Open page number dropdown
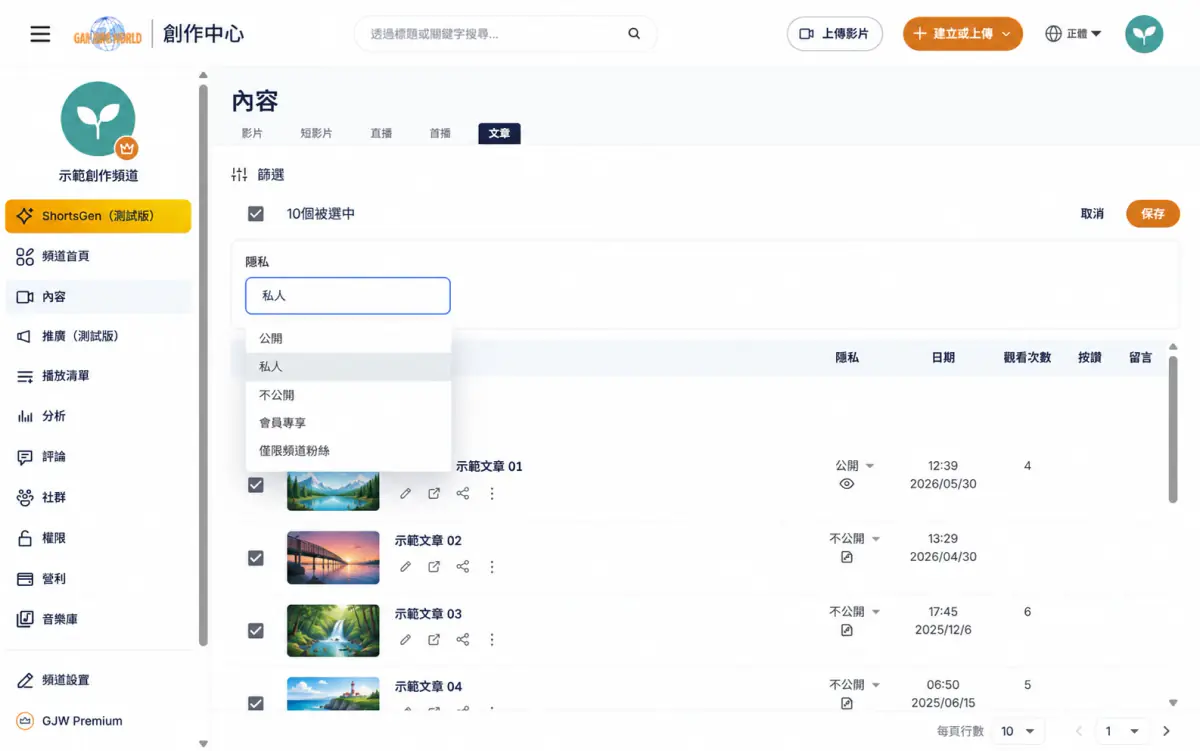Viewport: 1200px width, 751px height. tap(1121, 731)
